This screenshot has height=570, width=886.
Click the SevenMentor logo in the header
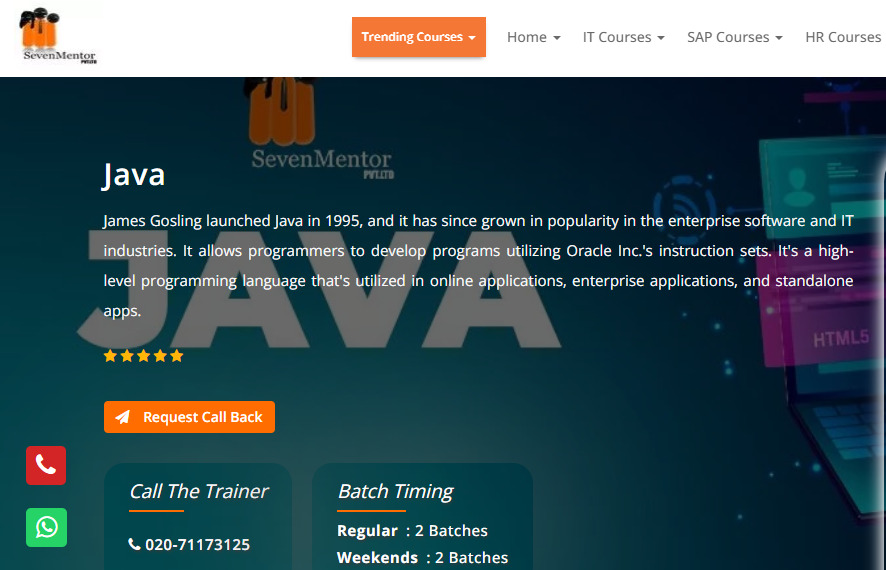(x=59, y=37)
